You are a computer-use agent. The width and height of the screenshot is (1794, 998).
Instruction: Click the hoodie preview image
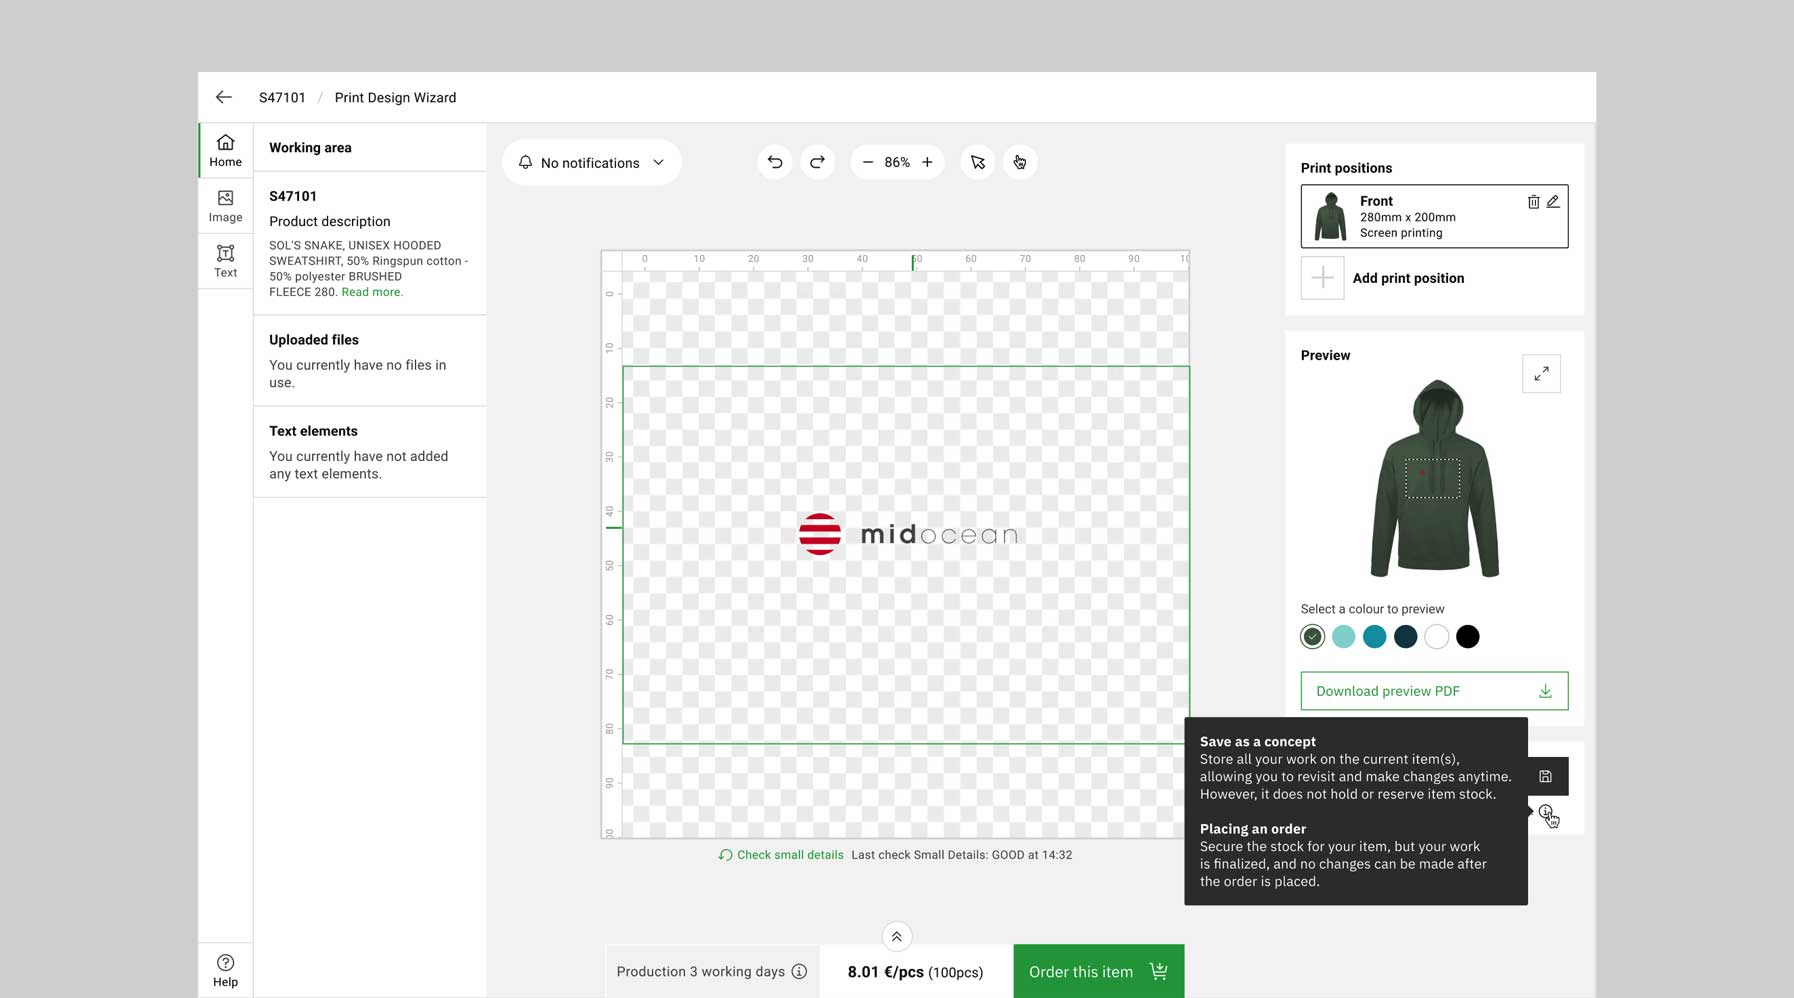pyautogui.click(x=1434, y=479)
